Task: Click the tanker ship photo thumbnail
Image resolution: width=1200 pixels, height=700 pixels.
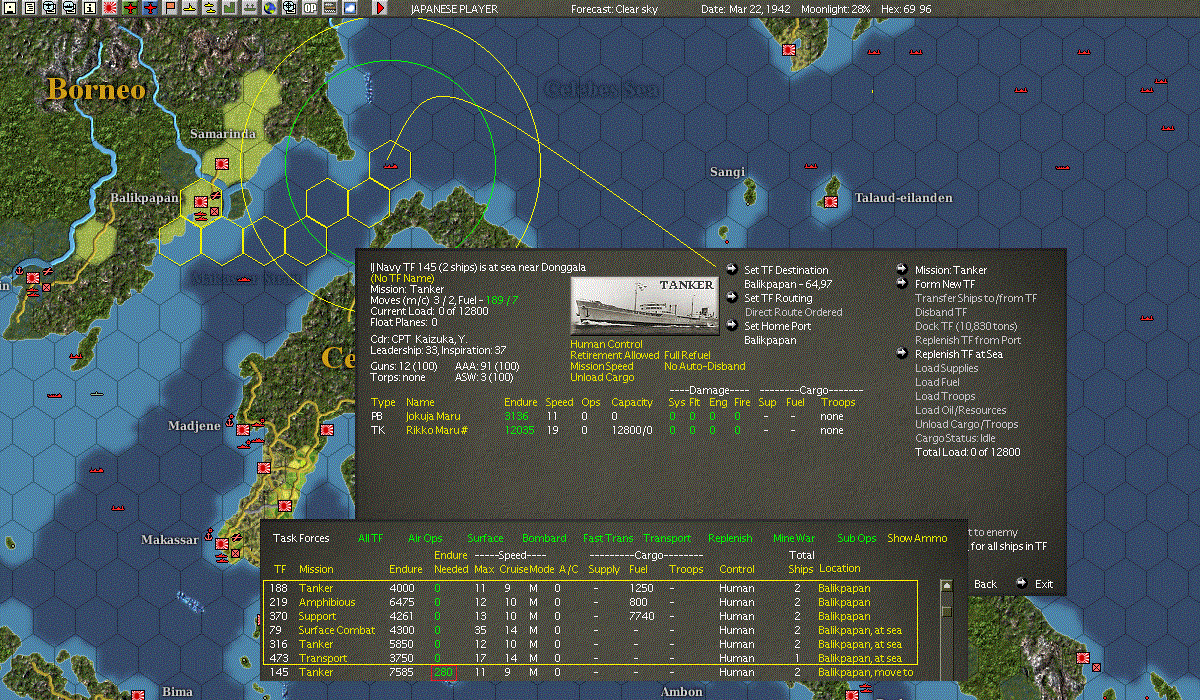Action: 644,305
